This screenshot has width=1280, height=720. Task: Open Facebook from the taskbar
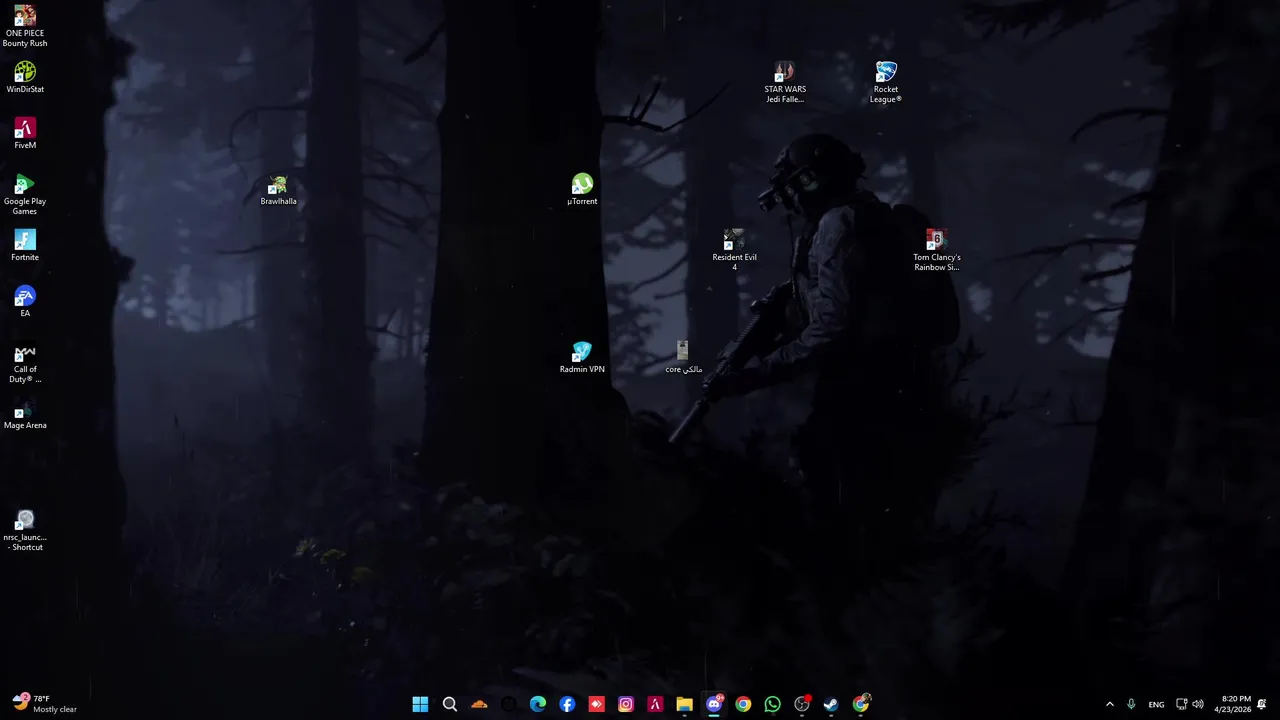pyautogui.click(x=567, y=704)
